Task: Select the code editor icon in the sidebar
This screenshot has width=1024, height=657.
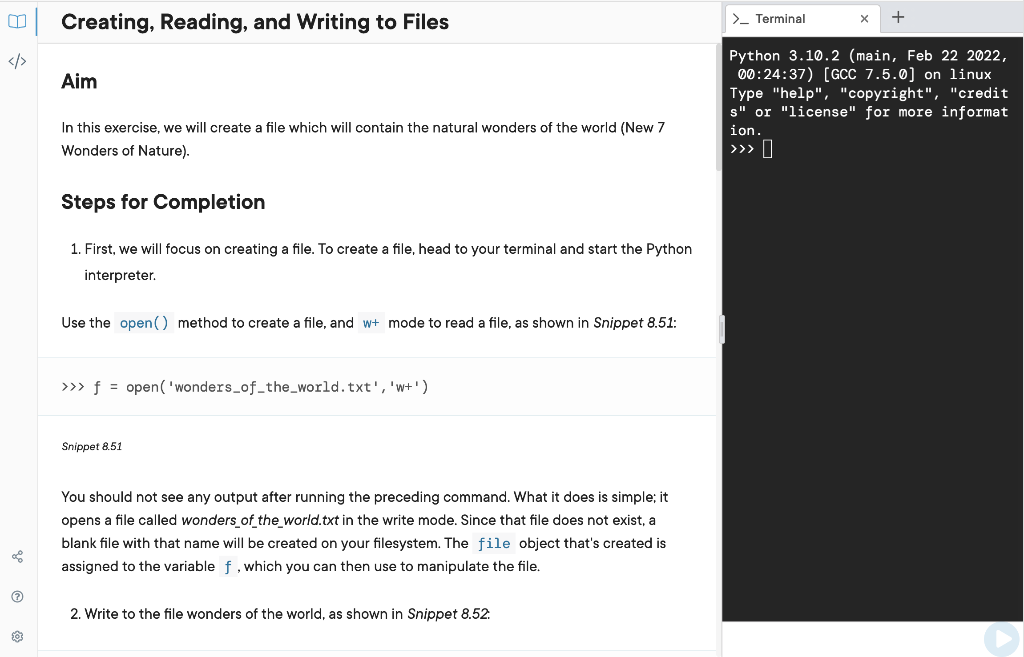Action: [x=17, y=61]
